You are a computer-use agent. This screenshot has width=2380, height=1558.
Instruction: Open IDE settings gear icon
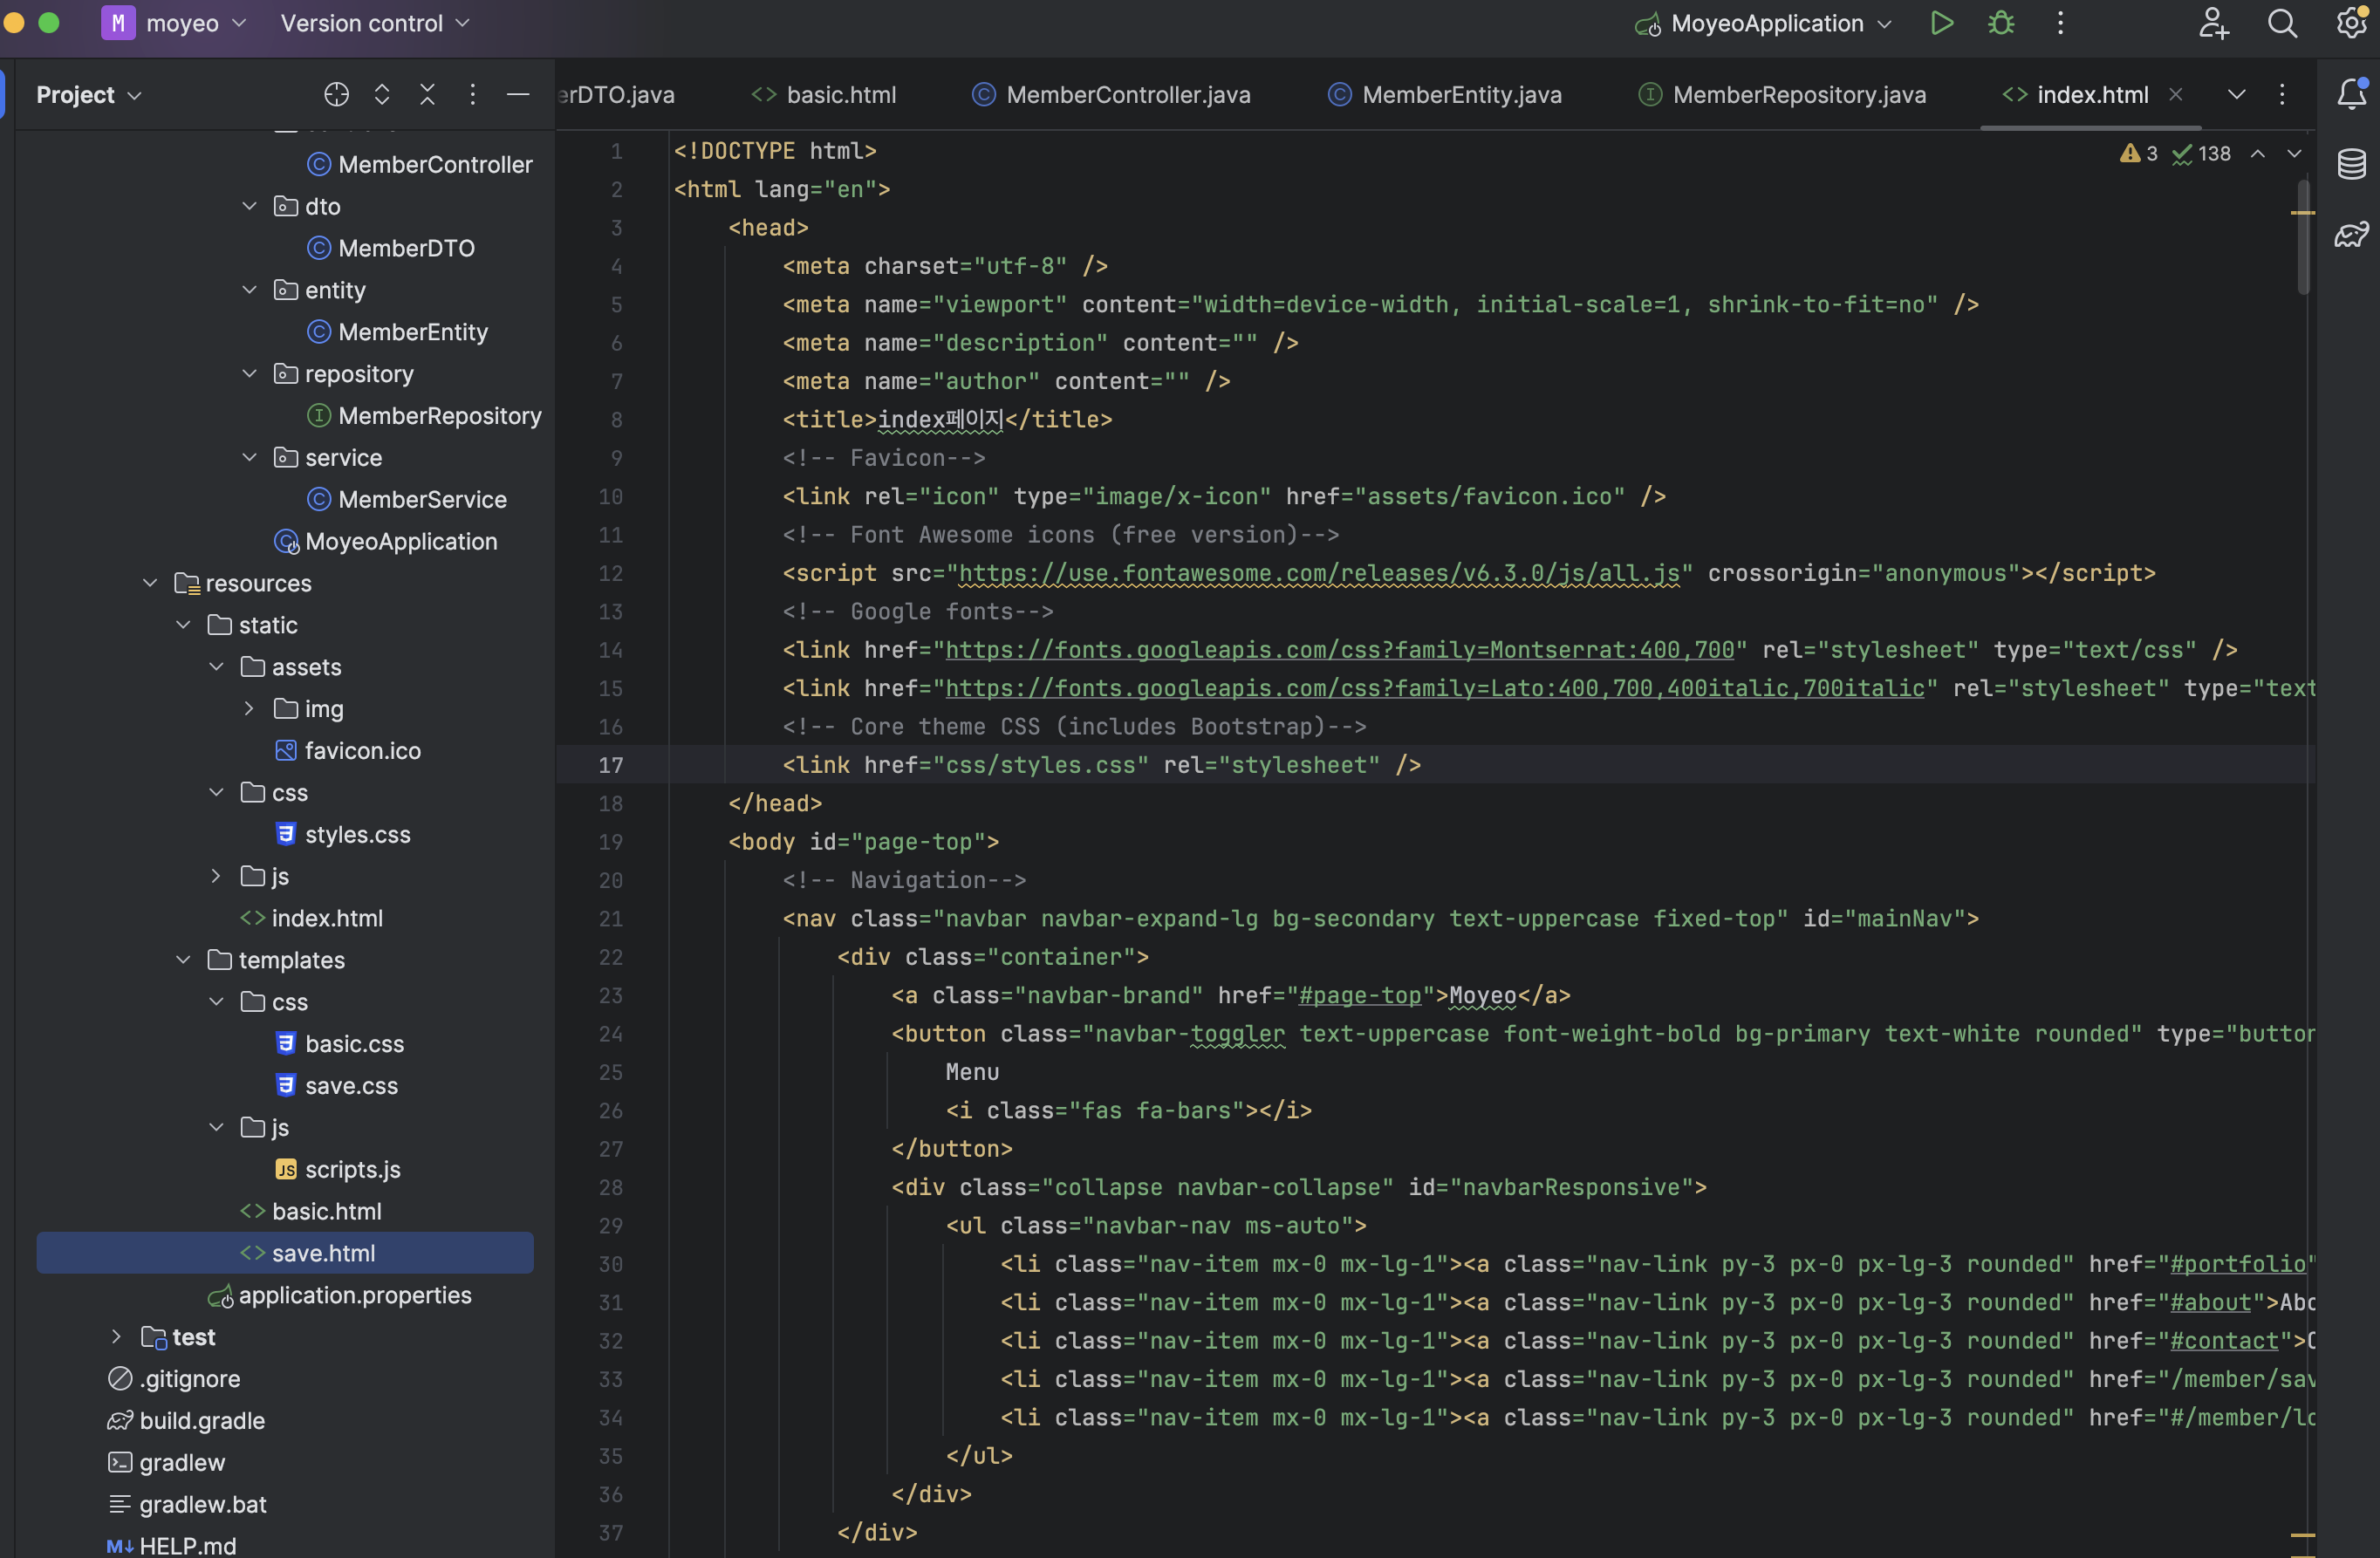[x=2351, y=23]
